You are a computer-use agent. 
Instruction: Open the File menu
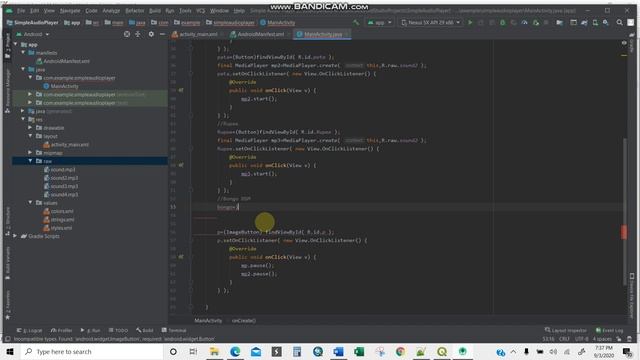pyautogui.click(x=21, y=11)
